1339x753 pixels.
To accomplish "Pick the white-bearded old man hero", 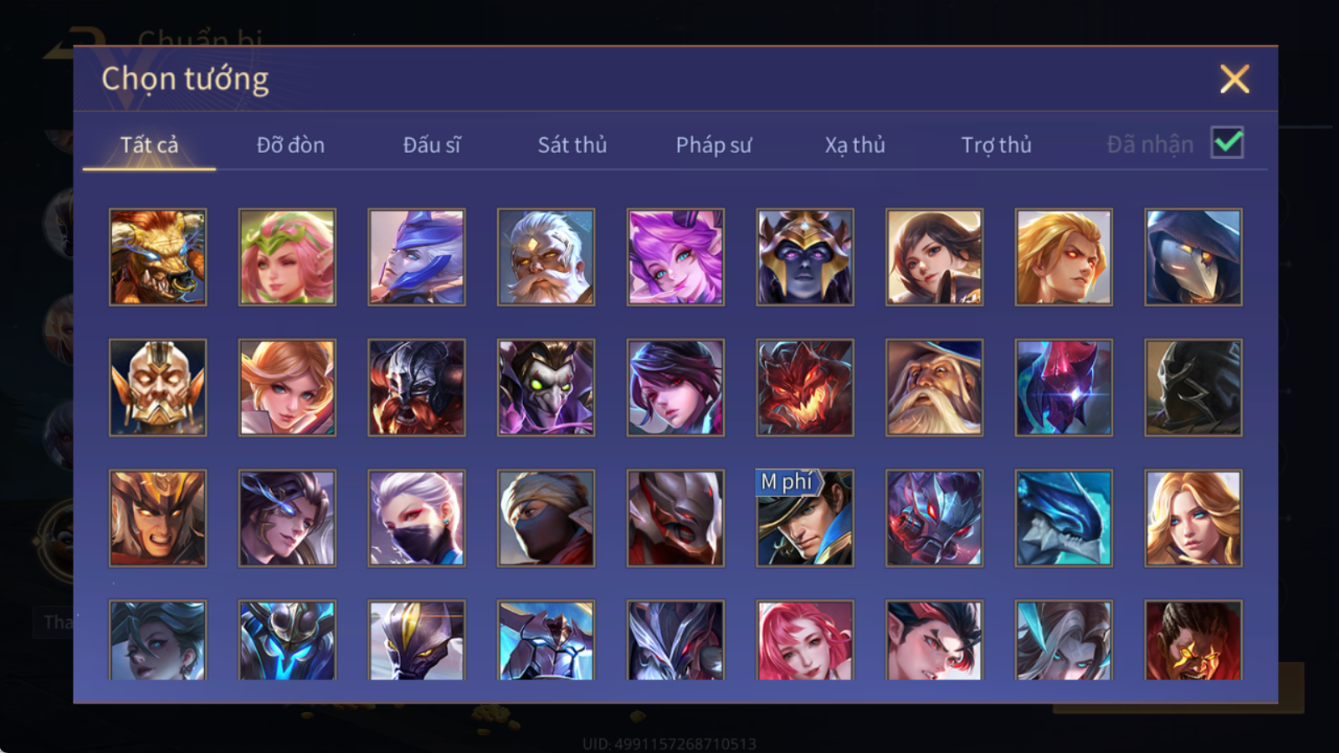I will coord(546,257).
